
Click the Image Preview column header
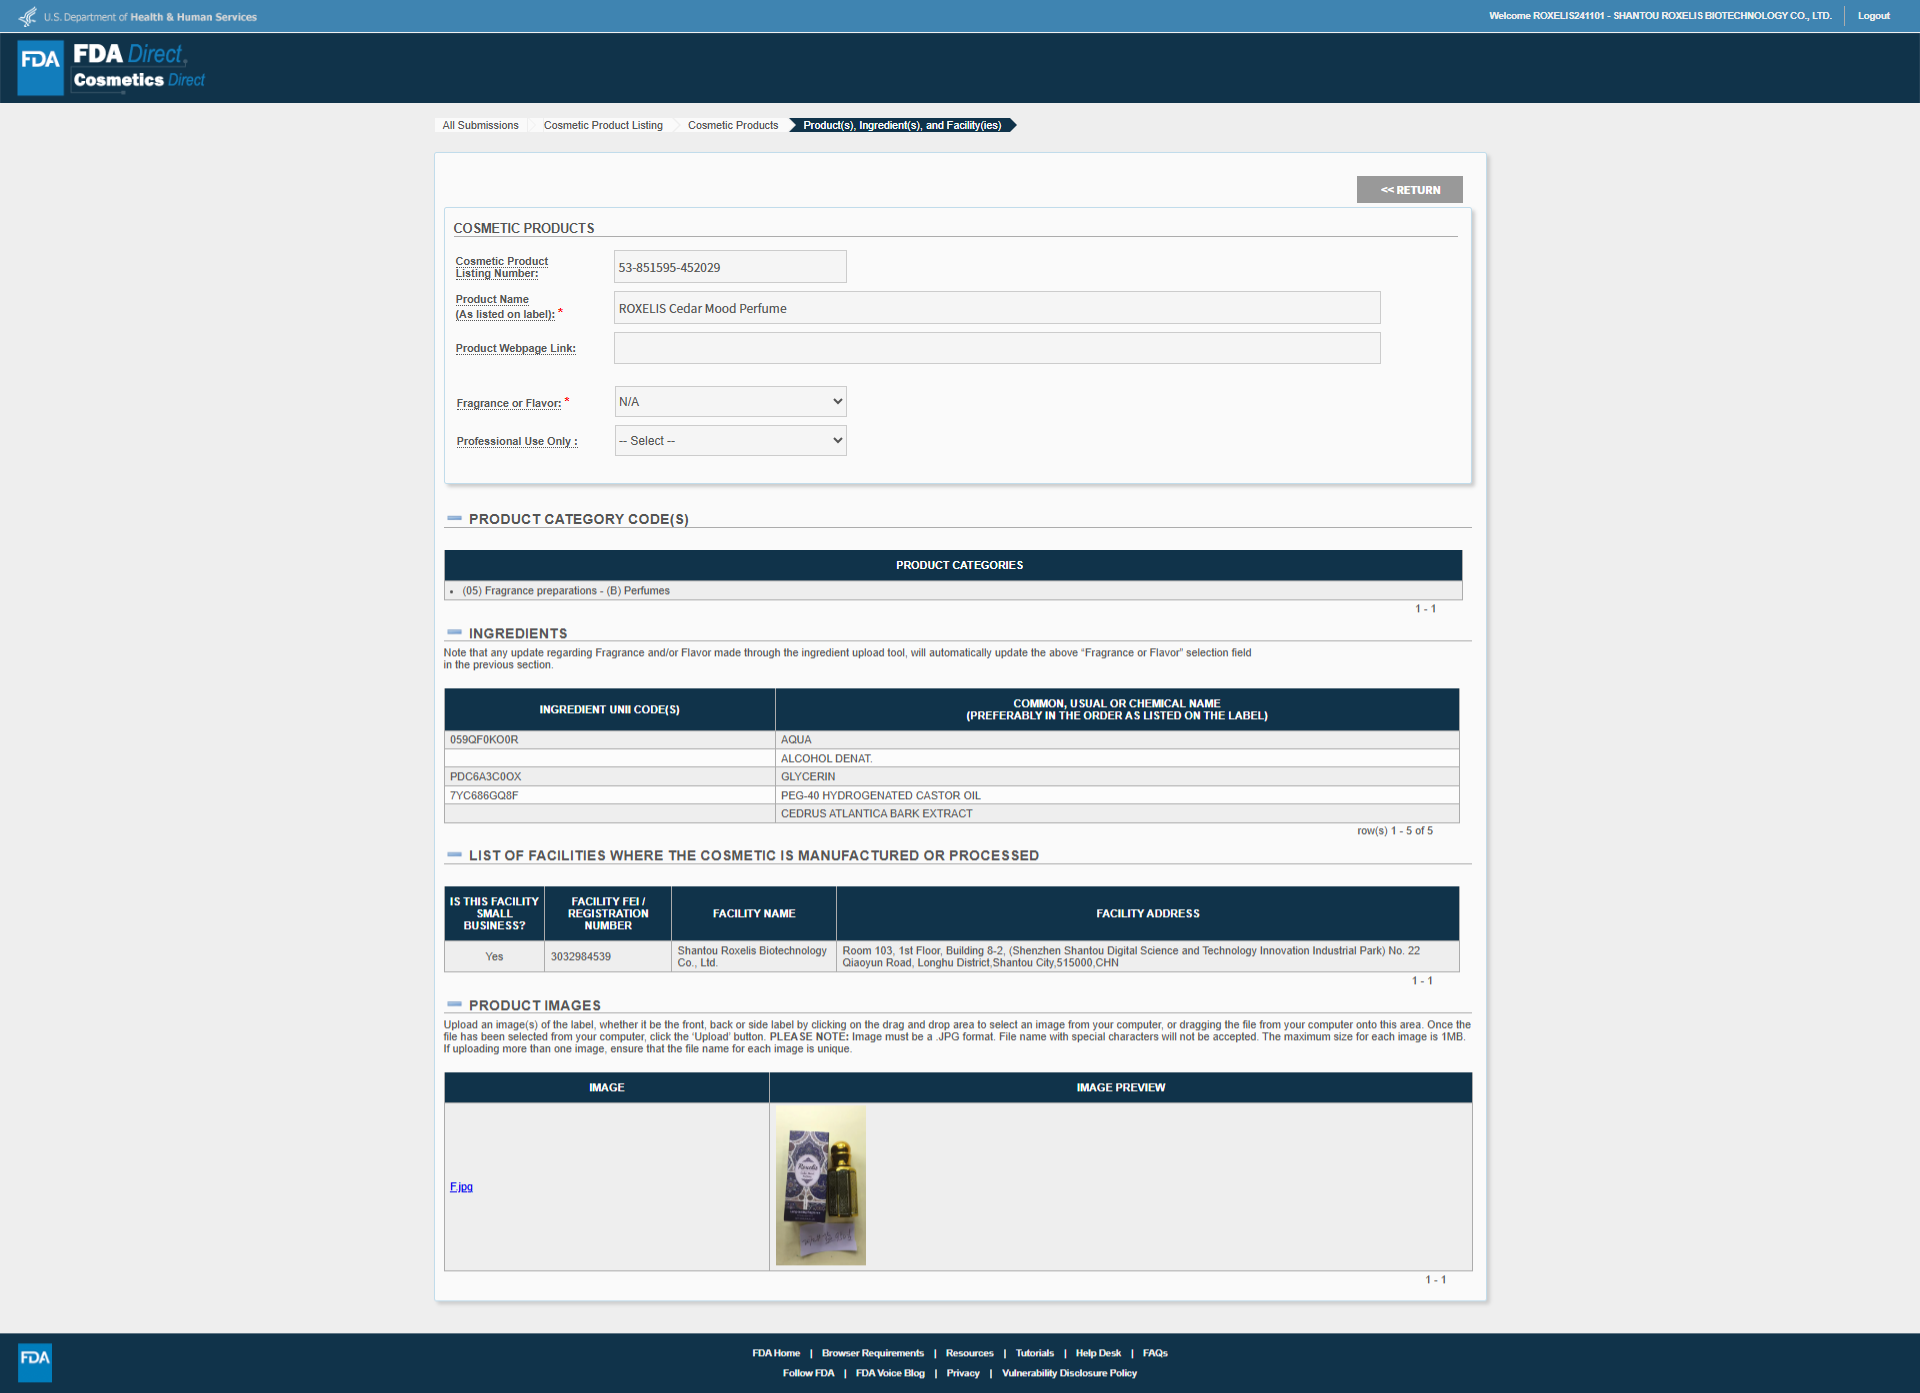click(x=1121, y=1088)
